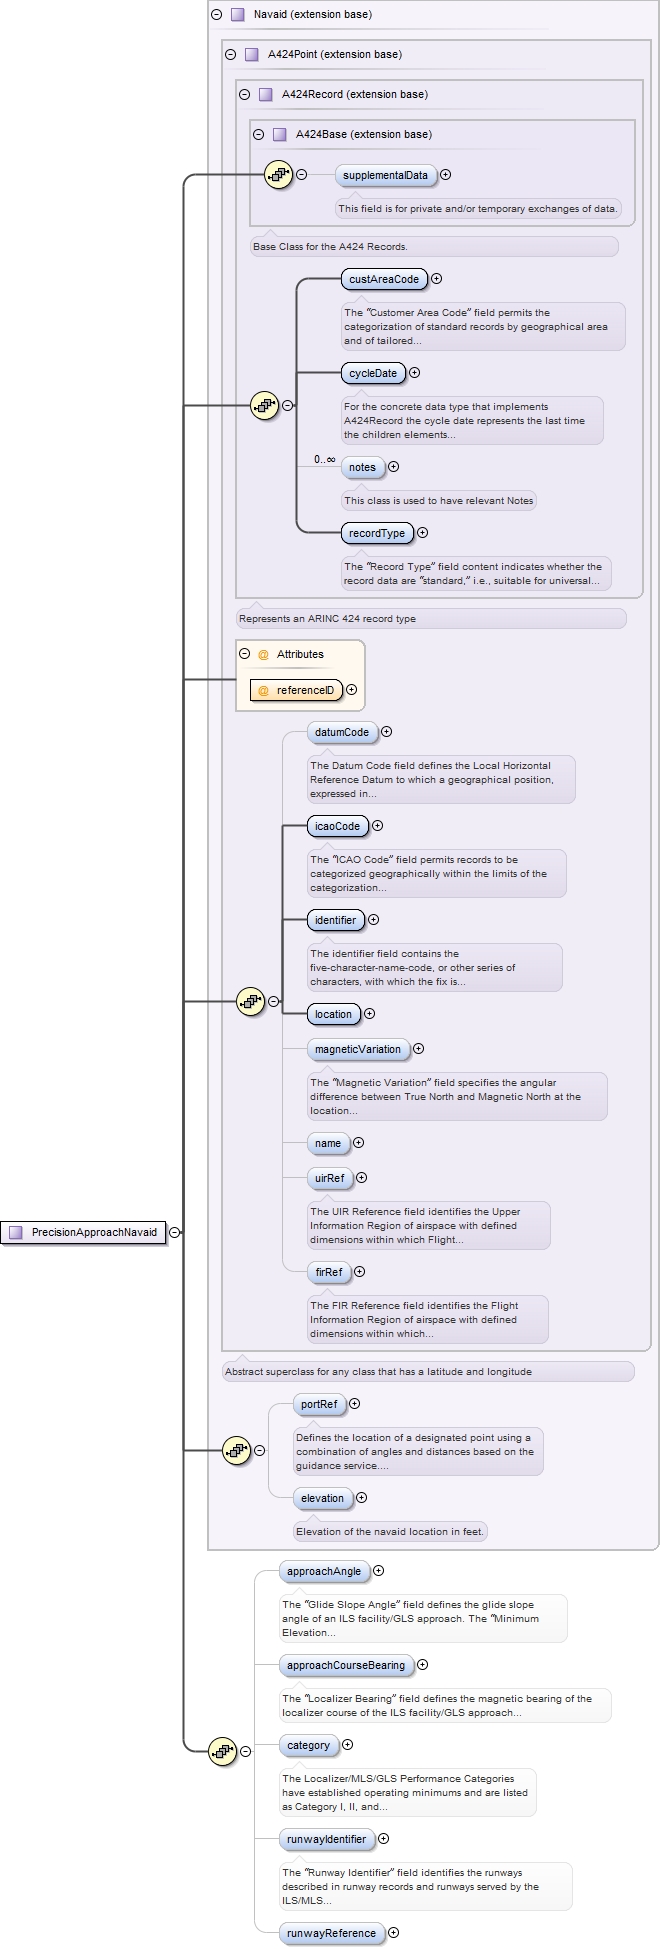Collapse the A424Point extension base box
The image size is (661, 1949).
(x=231, y=55)
